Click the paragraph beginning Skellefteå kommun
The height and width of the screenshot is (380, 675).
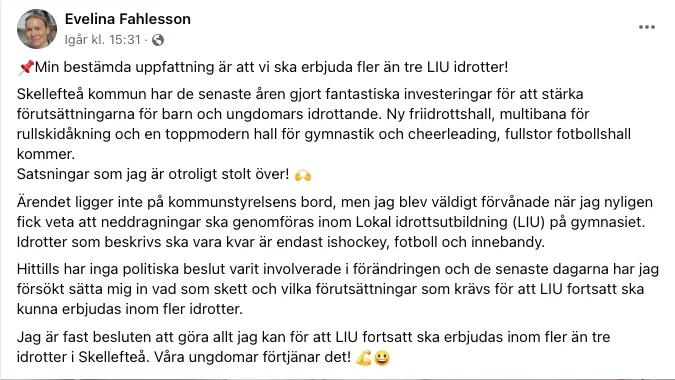(324, 124)
